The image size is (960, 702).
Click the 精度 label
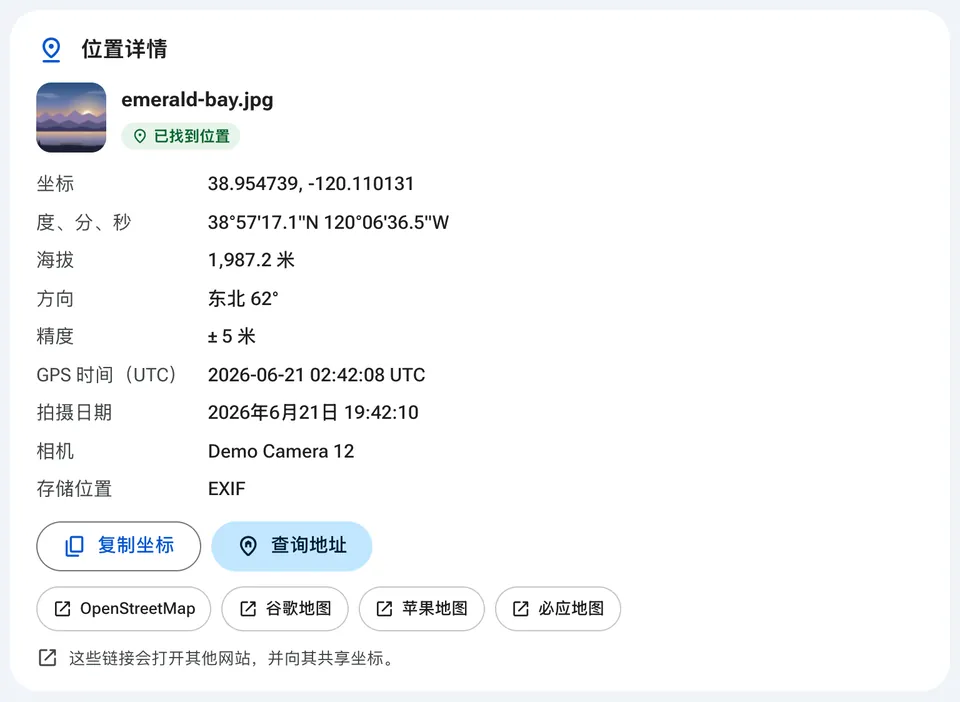[x=55, y=337]
